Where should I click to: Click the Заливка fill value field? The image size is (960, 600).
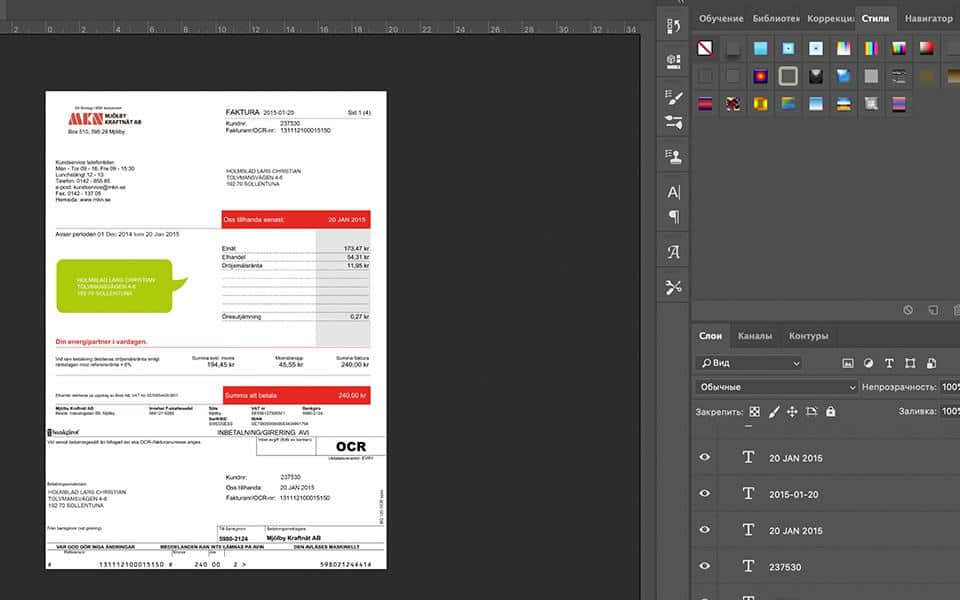pos(950,411)
